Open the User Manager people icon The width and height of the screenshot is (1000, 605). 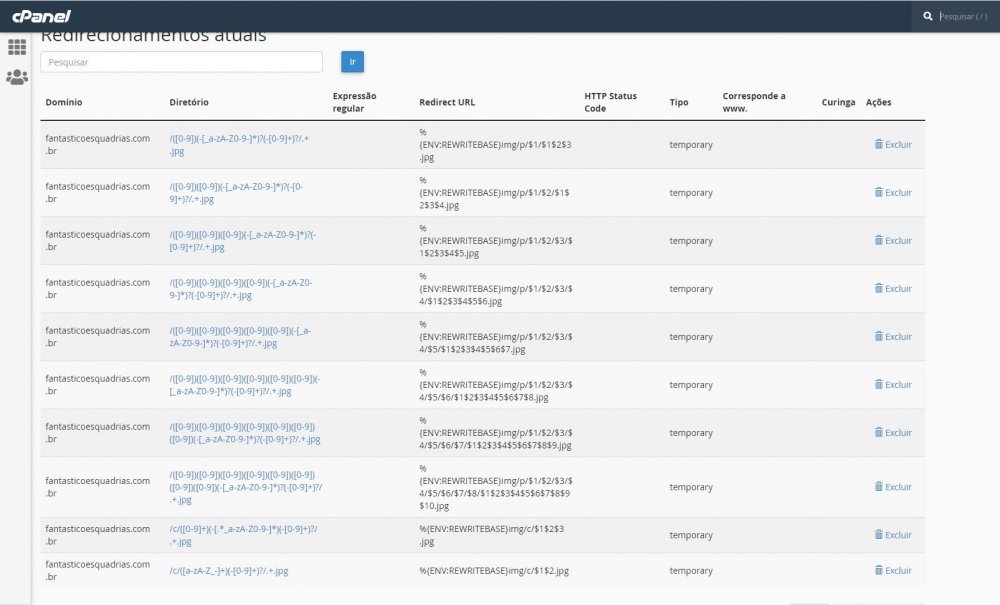pyautogui.click(x=17, y=77)
